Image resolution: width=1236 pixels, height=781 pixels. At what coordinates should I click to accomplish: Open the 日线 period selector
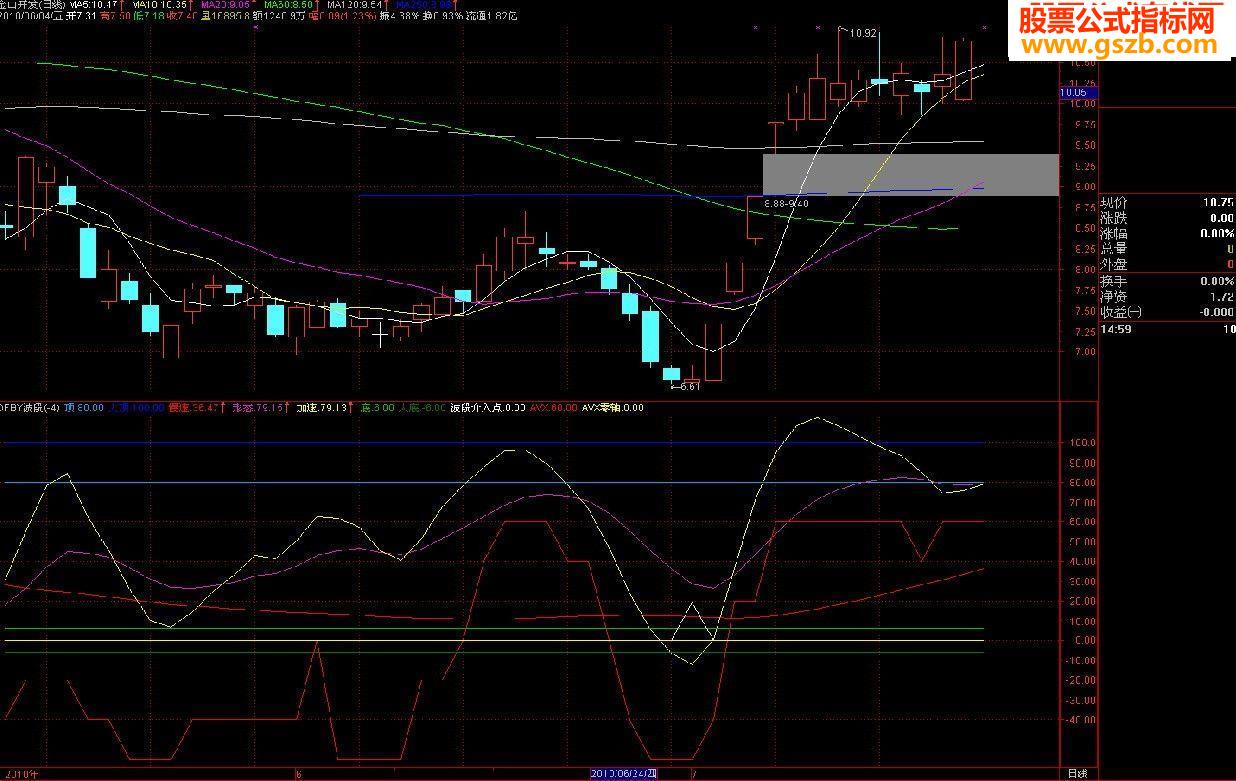(1077, 774)
